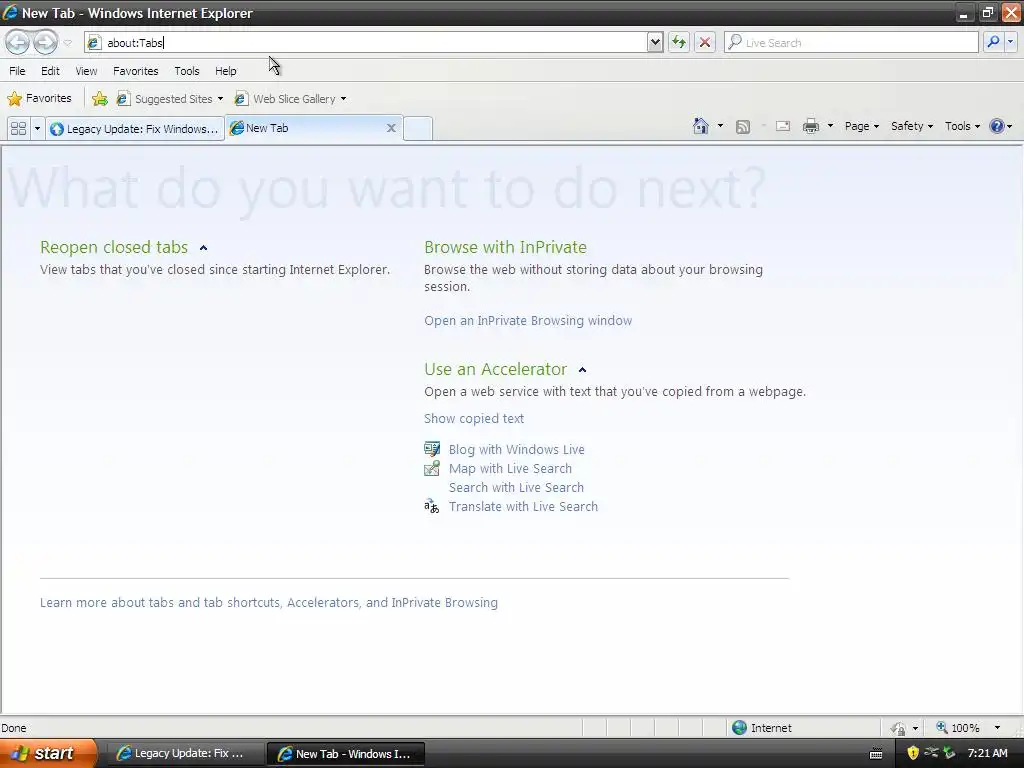Close the New Tab tab
Image resolution: width=1024 pixels, height=768 pixels.
[x=391, y=128]
